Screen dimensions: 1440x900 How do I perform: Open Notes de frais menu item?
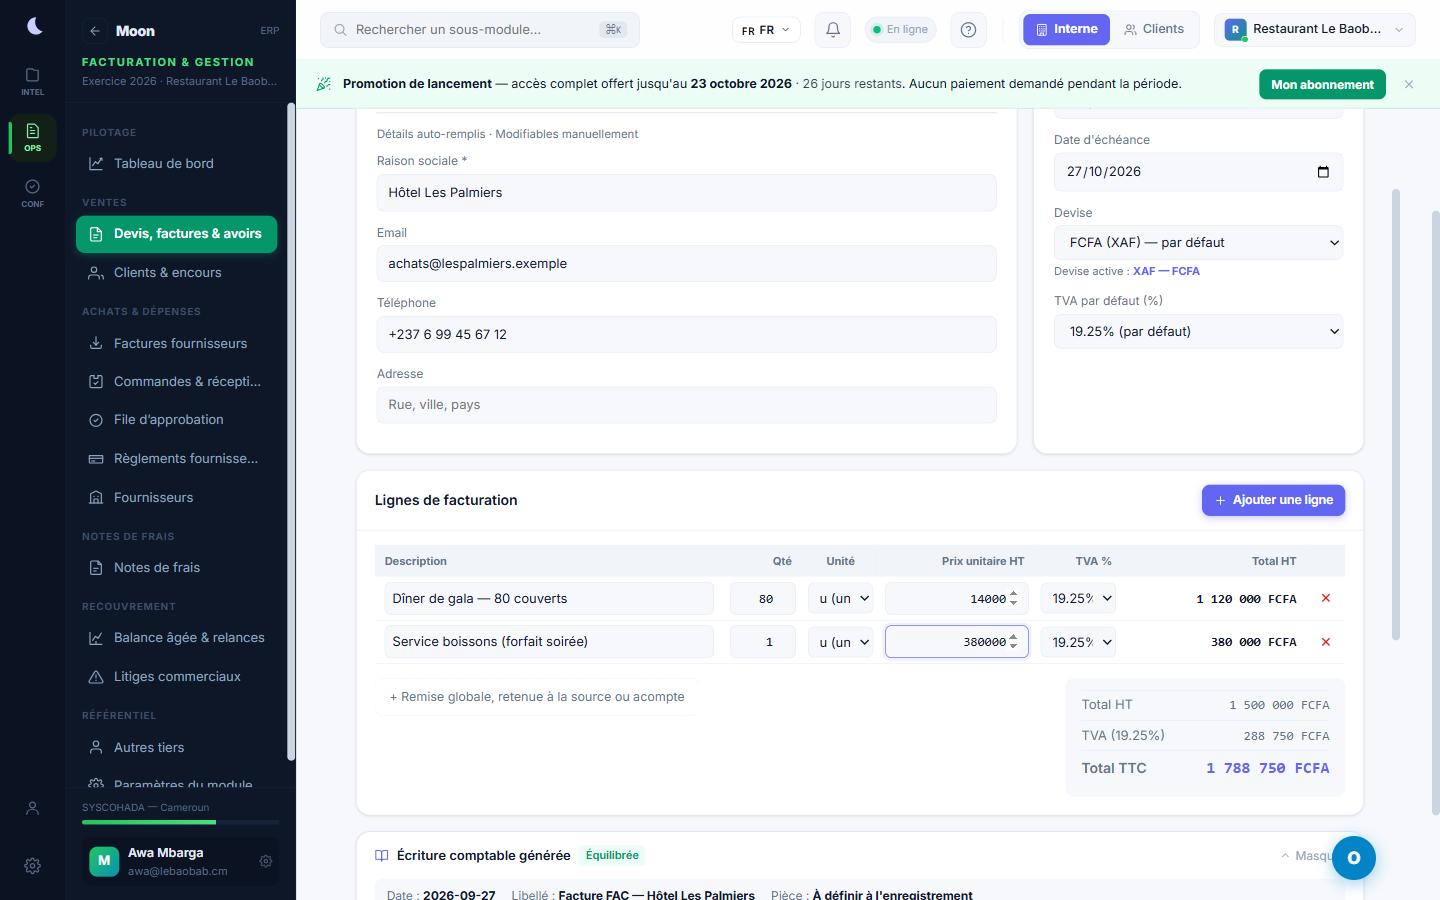177,568
